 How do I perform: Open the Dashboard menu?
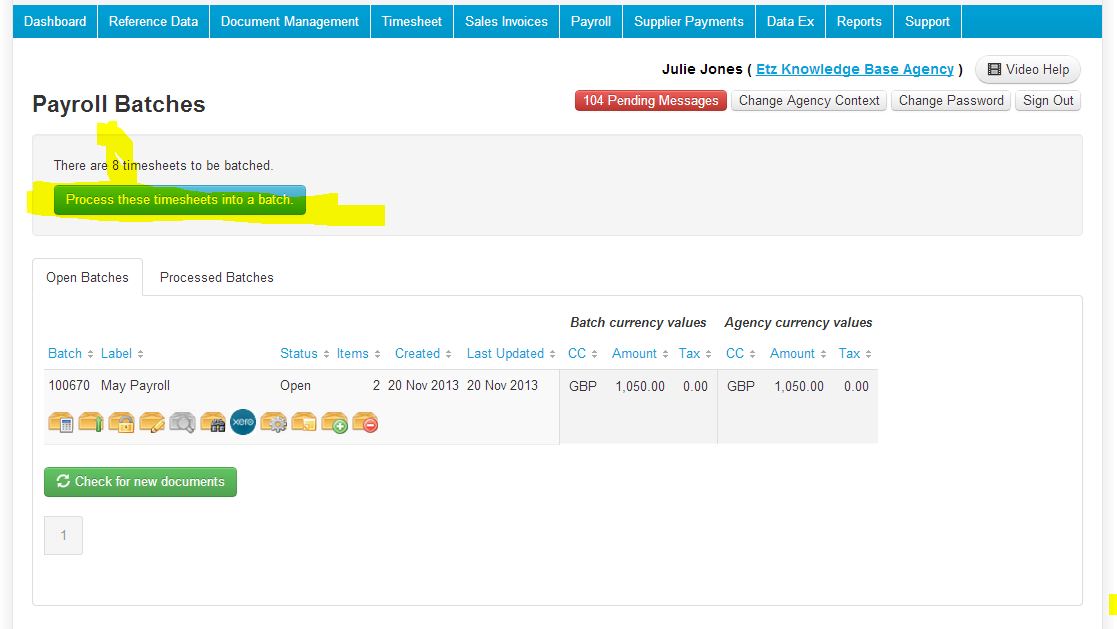[x=55, y=21]
